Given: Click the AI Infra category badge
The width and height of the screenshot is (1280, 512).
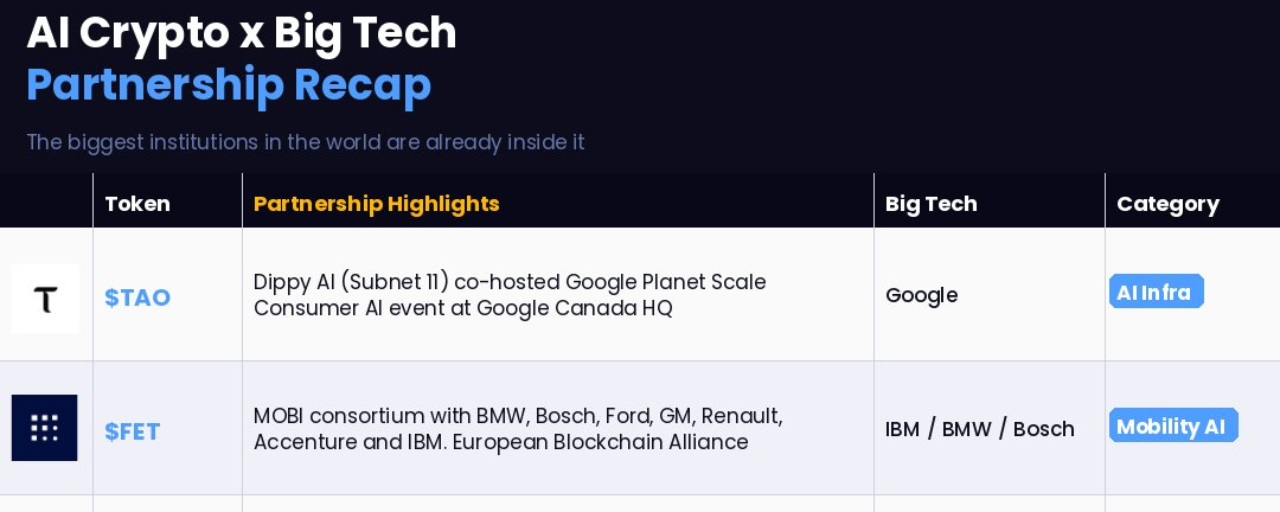Looking at the screenshot, I should tap(1156, 292).
